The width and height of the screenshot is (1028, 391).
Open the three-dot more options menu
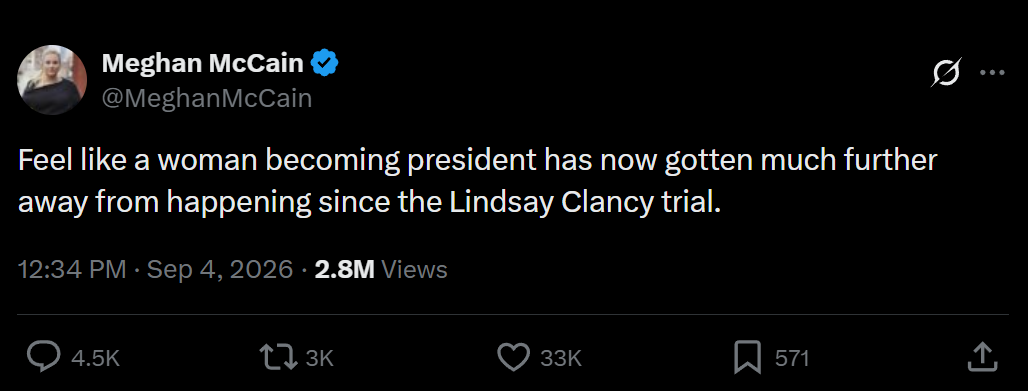[992, 72]
